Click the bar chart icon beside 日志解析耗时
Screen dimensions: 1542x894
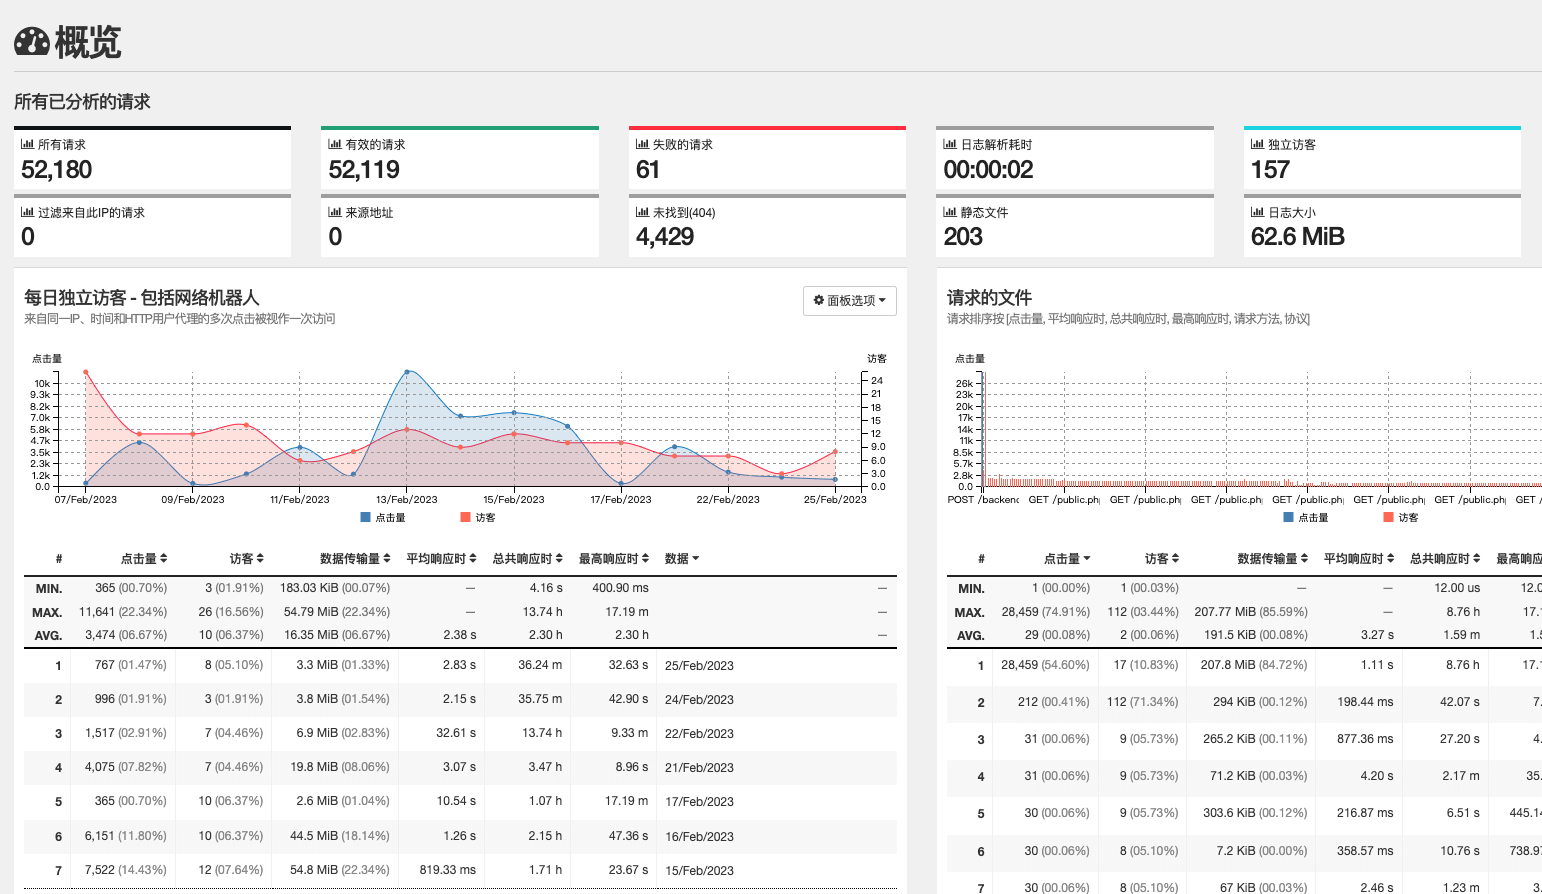tap(950, 144)
